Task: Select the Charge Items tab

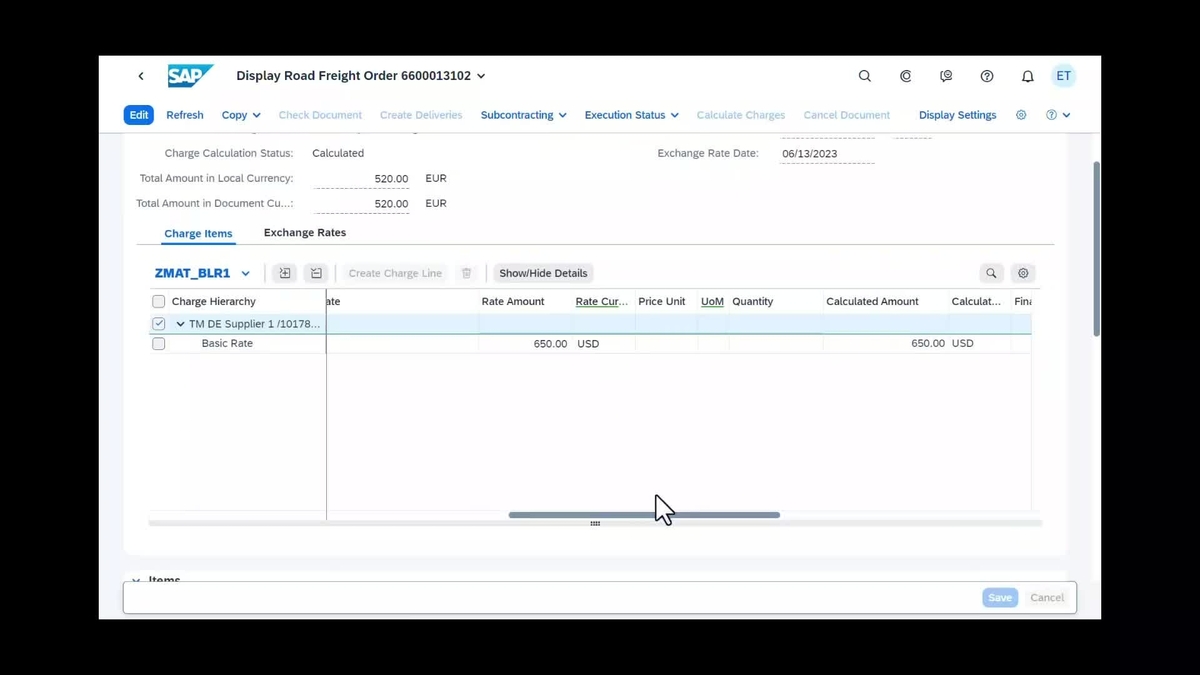Action: tap(197, 232)
